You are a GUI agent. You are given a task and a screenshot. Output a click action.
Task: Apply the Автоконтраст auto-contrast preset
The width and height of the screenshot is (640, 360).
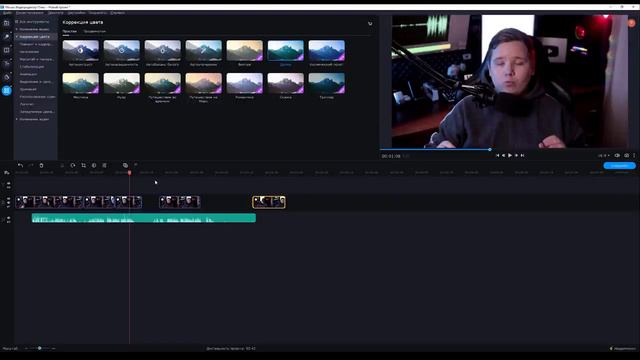80,51
